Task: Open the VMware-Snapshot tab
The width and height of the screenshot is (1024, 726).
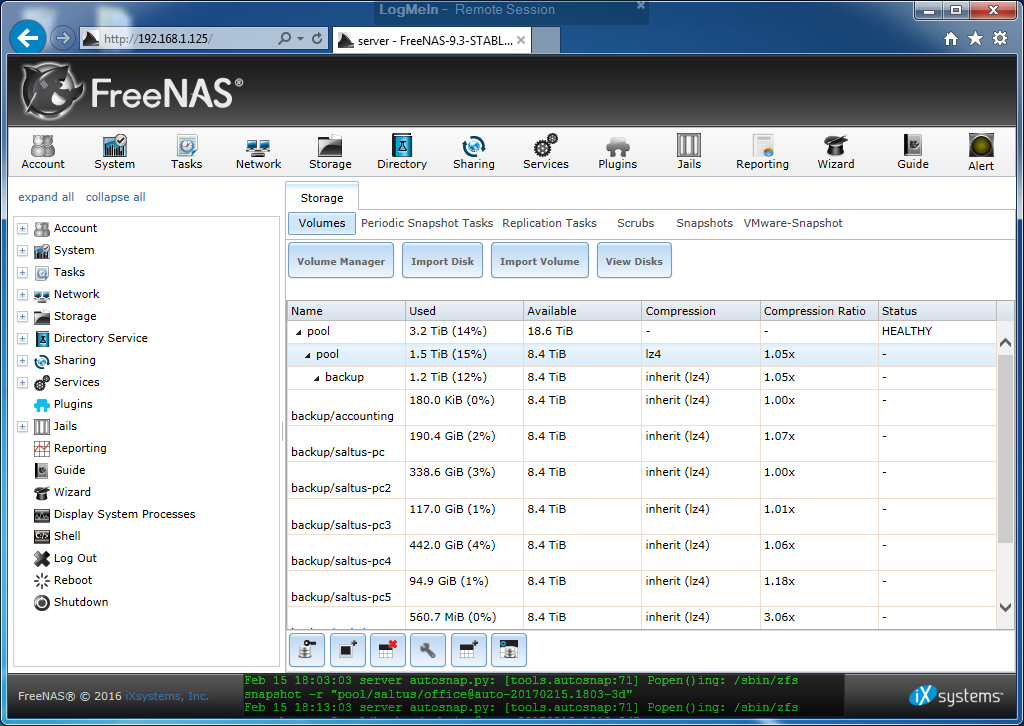Action: click(x=793, y=223)
